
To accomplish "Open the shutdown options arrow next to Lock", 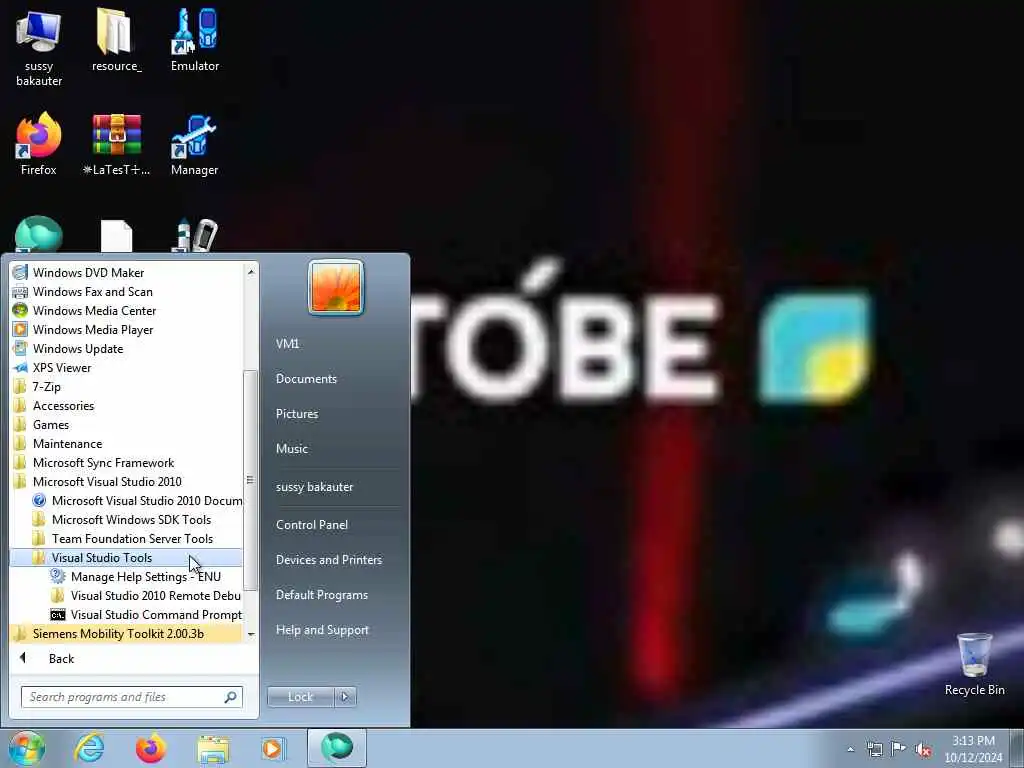I will [345, 697].
